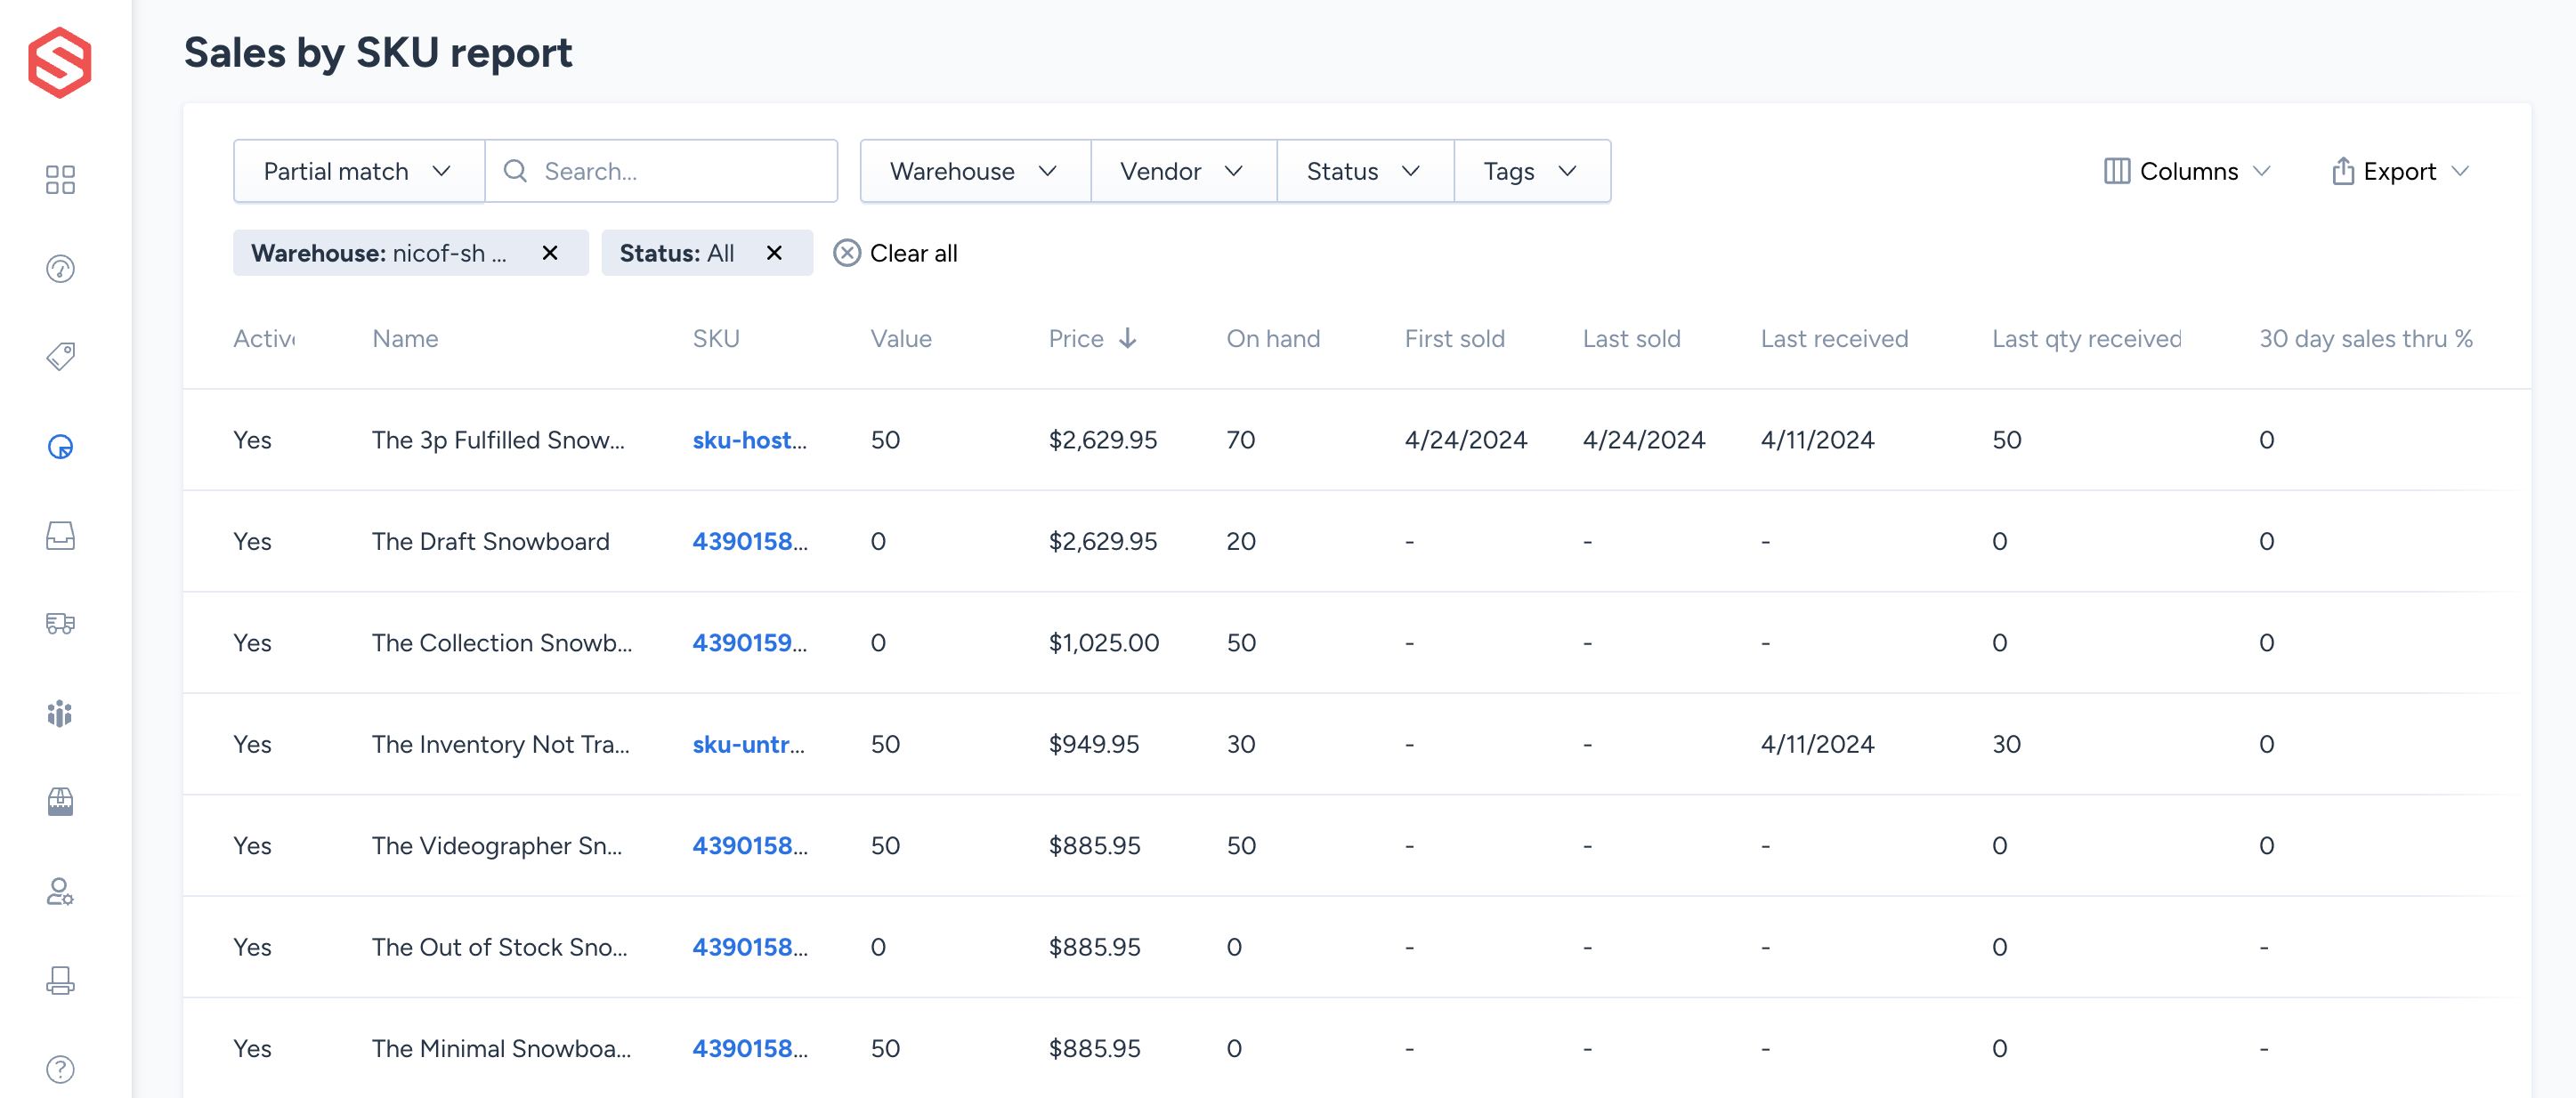Open the help question mark icon
The width and height of the screenshot is (2576, 1098).
click(60, 1069)
